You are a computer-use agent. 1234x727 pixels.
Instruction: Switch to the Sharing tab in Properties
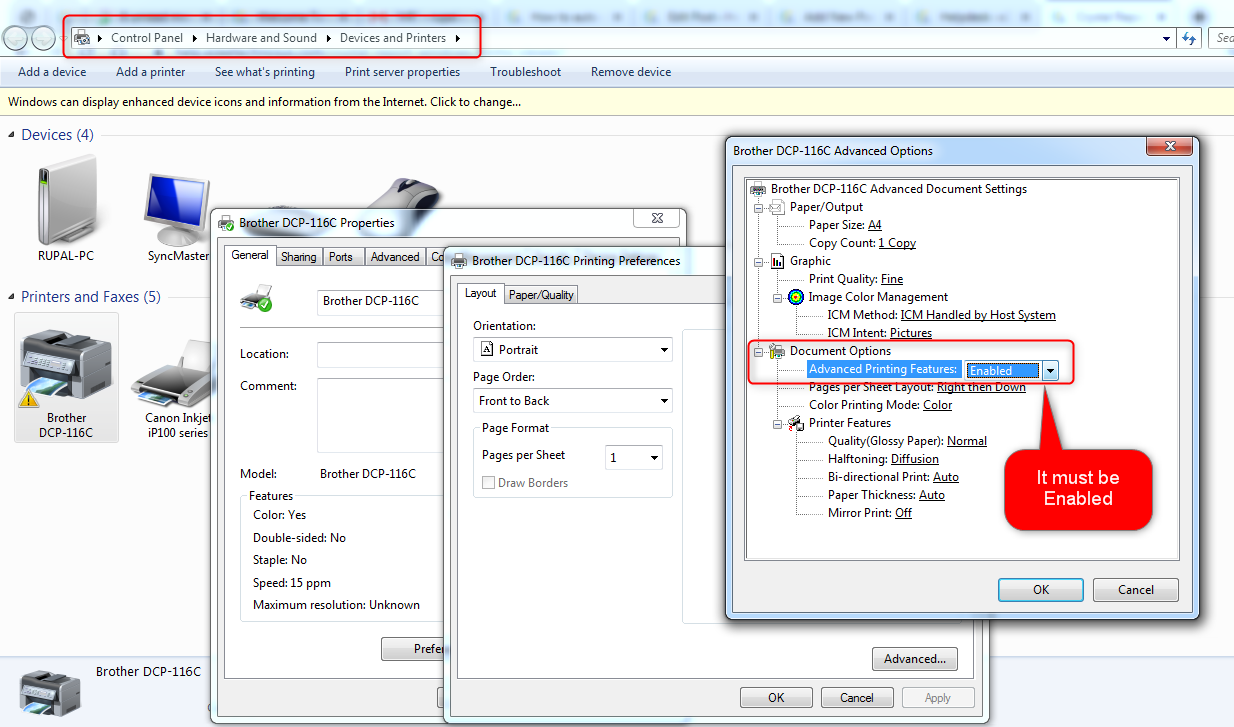coord(298,257)
